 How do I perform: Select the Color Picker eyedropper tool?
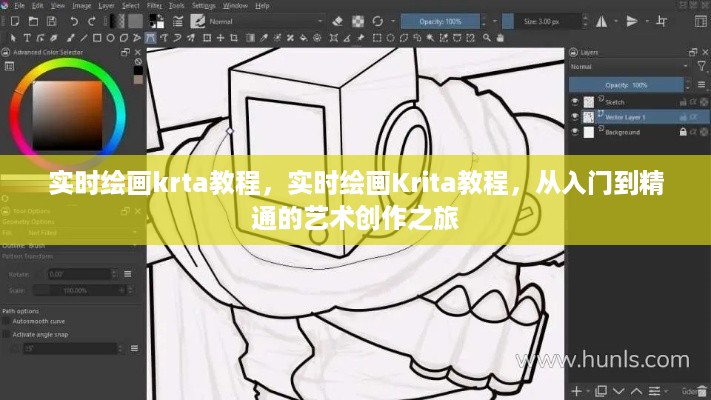(263, 38)
